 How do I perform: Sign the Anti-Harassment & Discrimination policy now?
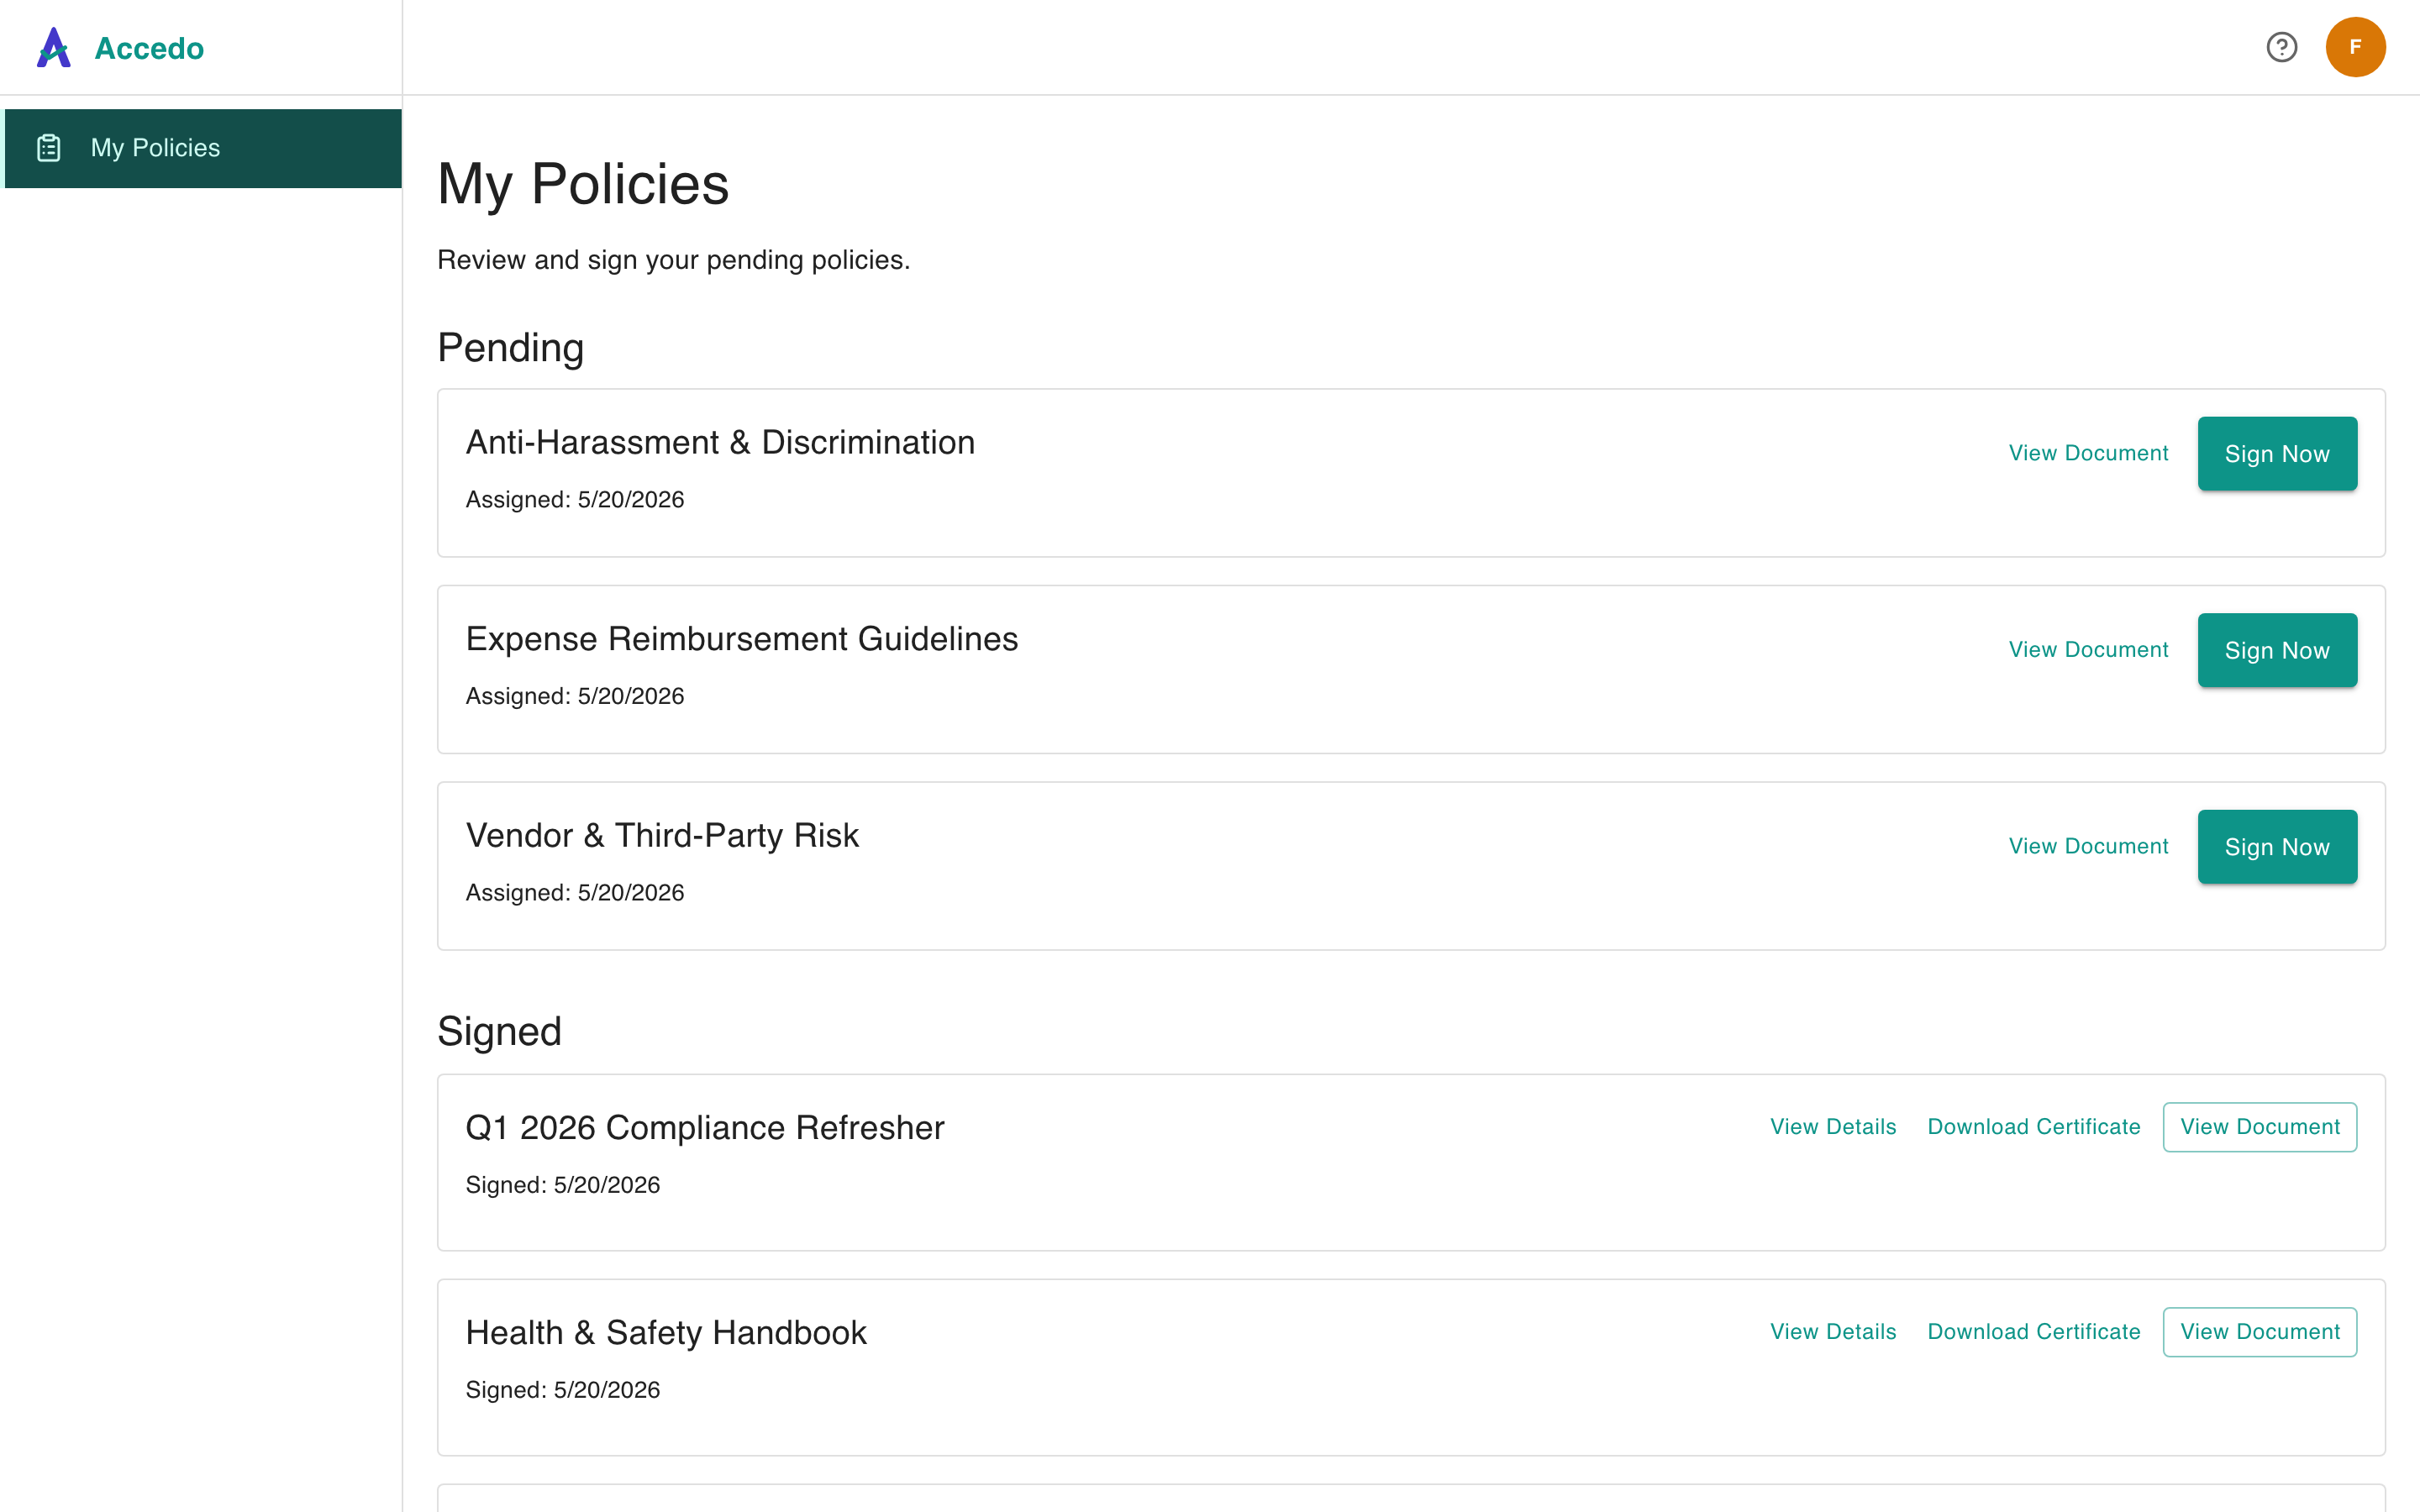pyautogui.click(x=2277, y=454)
